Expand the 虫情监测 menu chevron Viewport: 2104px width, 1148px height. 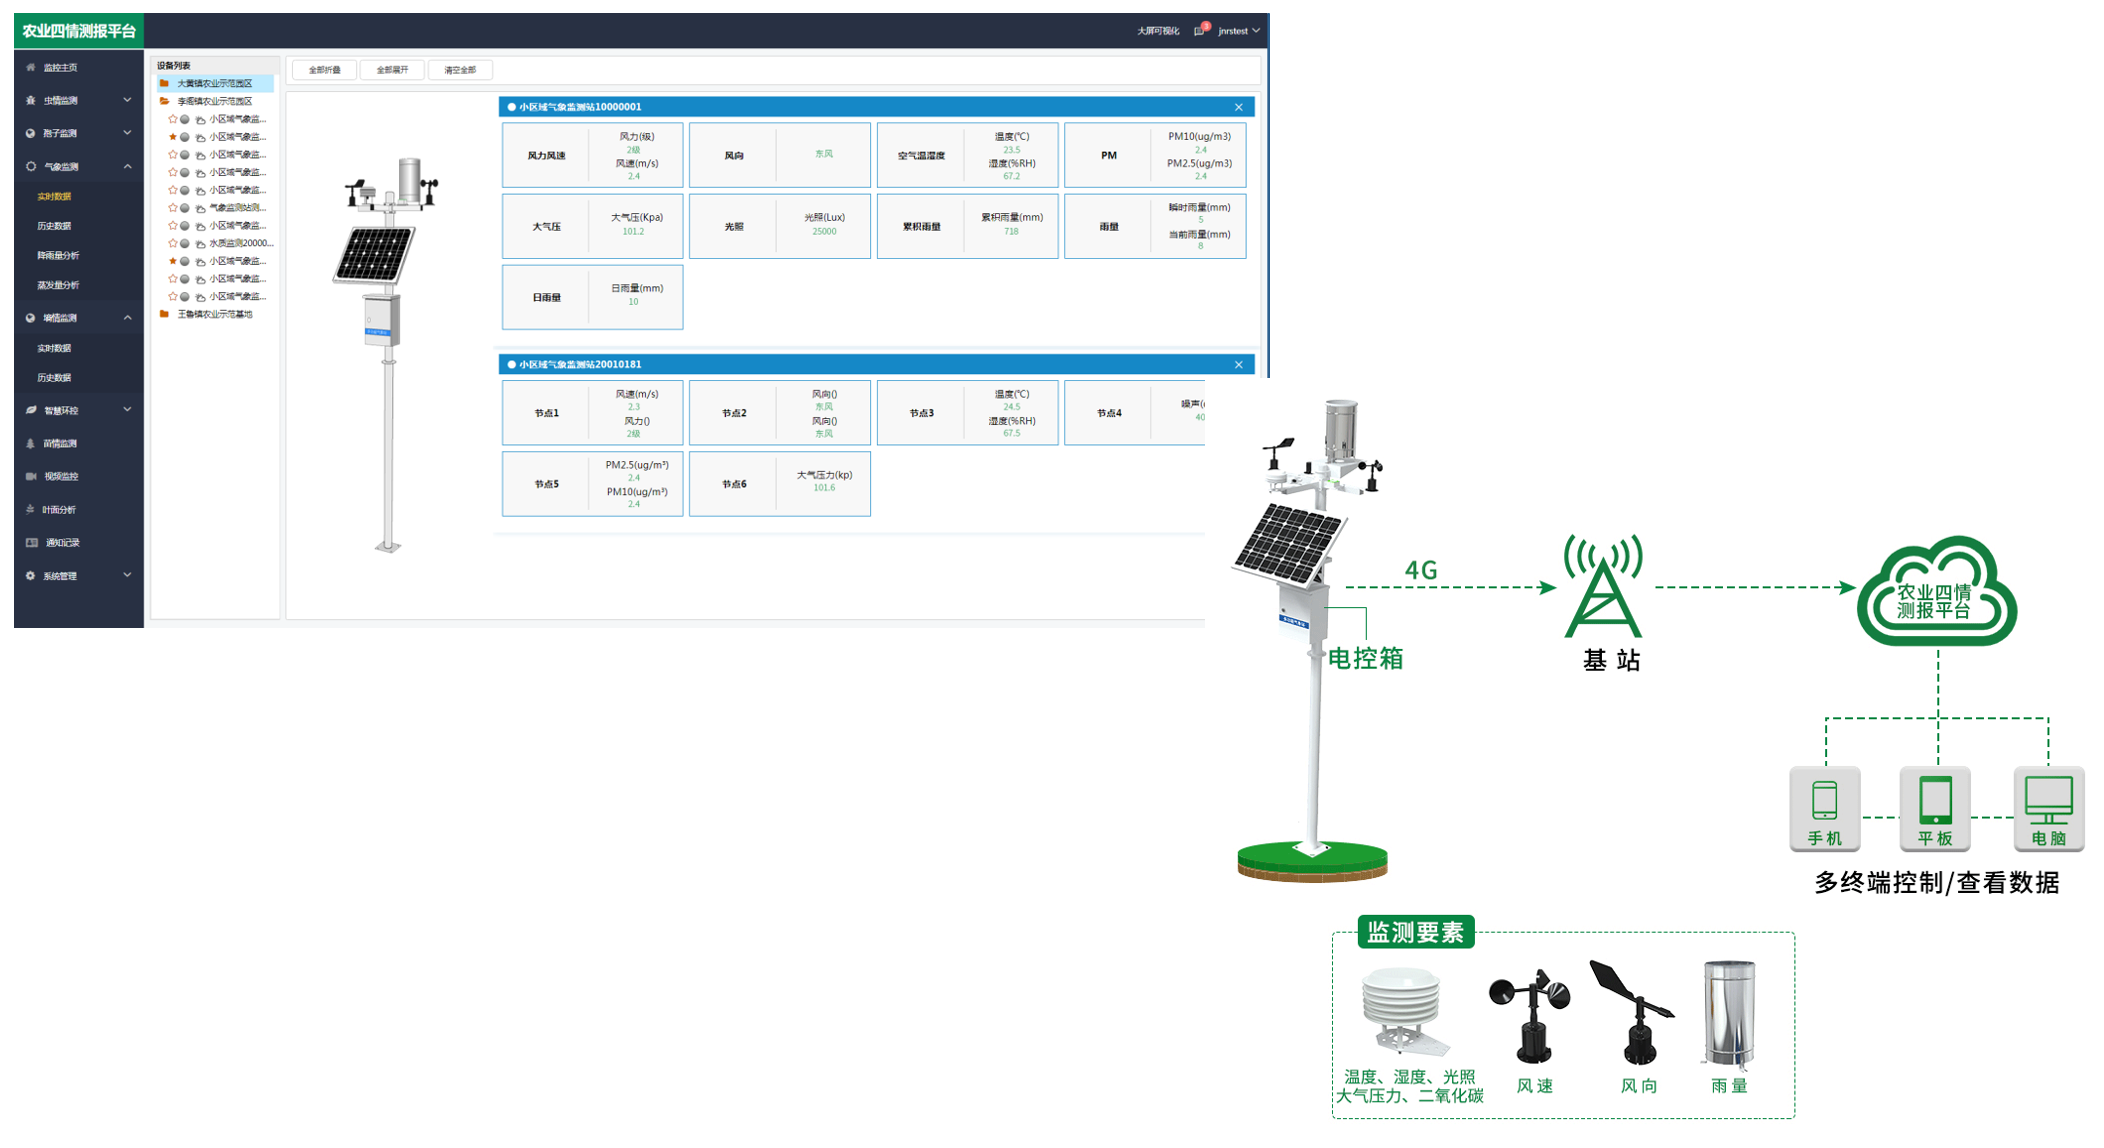[127, 100]
